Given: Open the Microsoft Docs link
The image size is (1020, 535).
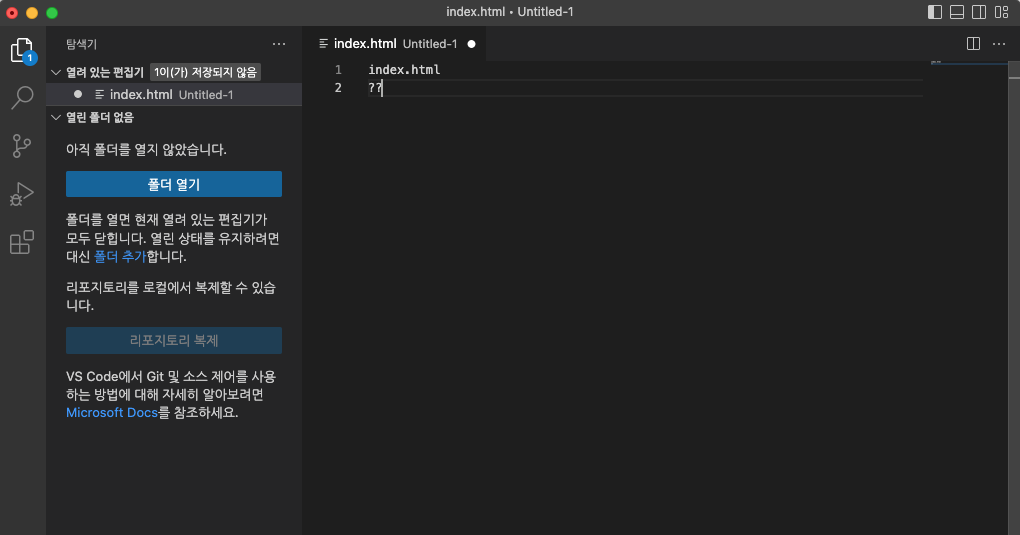Looking at the screenshot, I should (x=112, y=413).
